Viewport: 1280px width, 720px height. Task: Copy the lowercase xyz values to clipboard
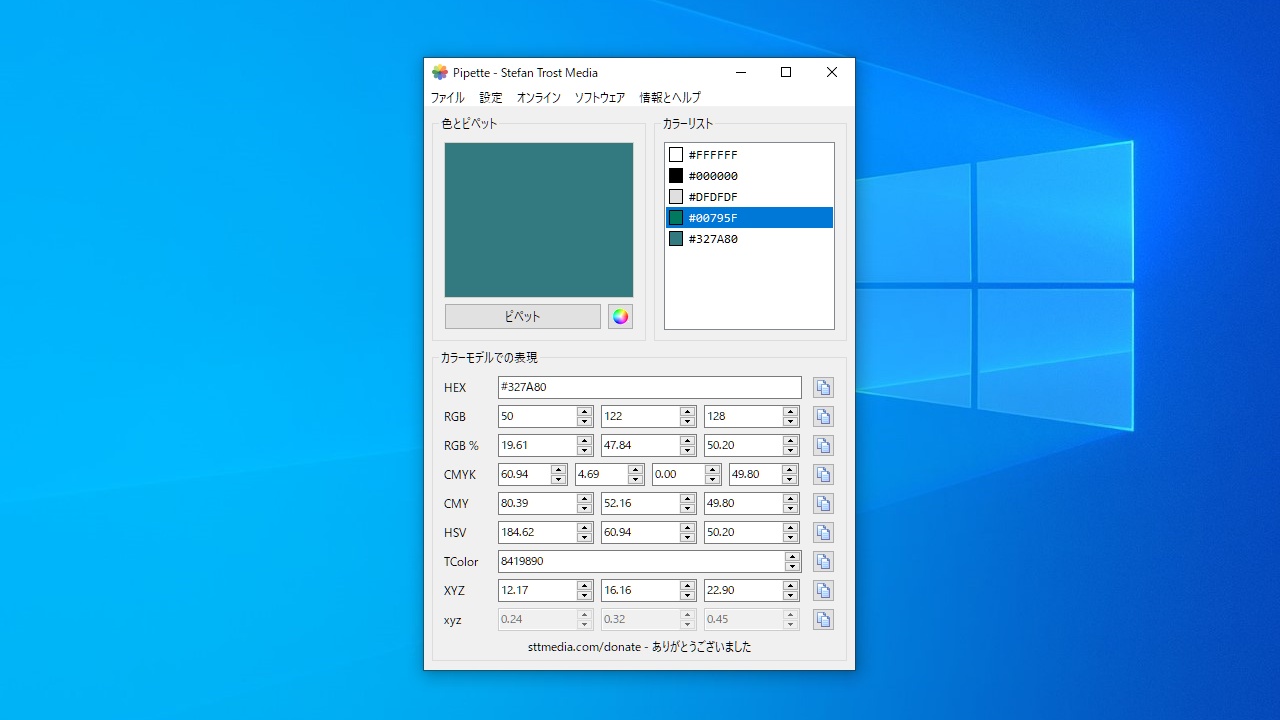point(823,620)
